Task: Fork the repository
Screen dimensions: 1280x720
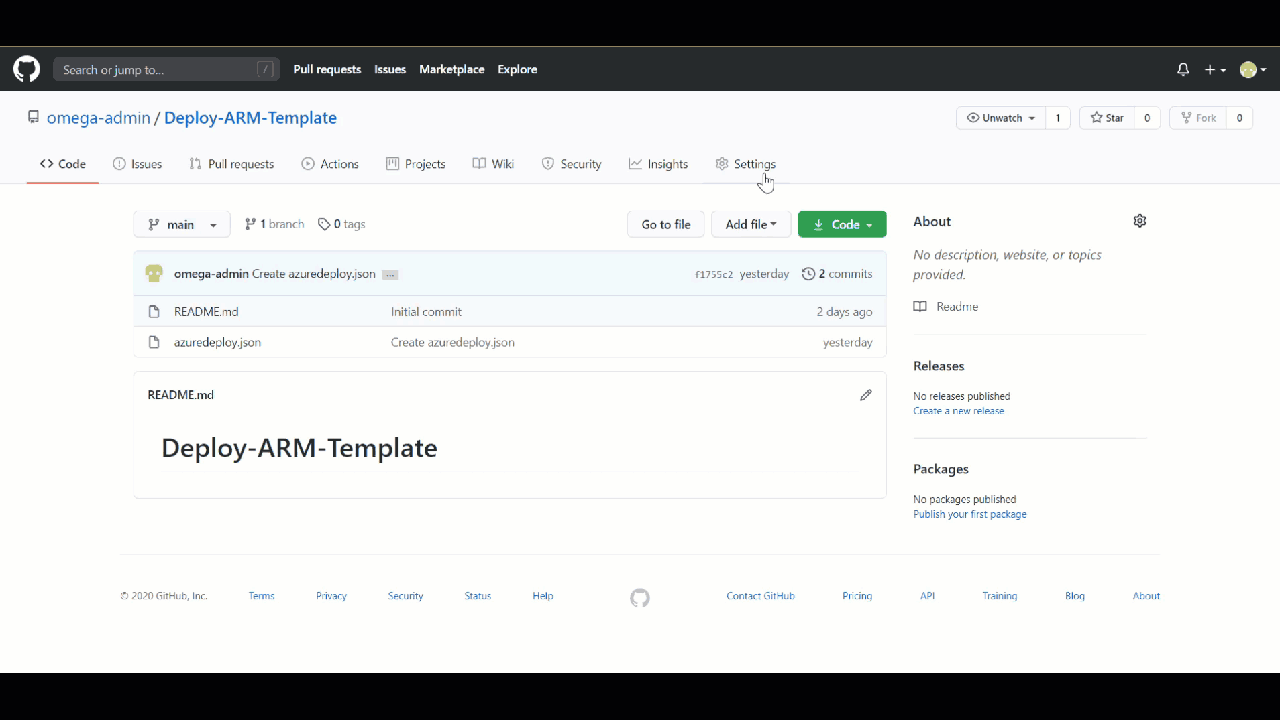Action: [1199, 117]
